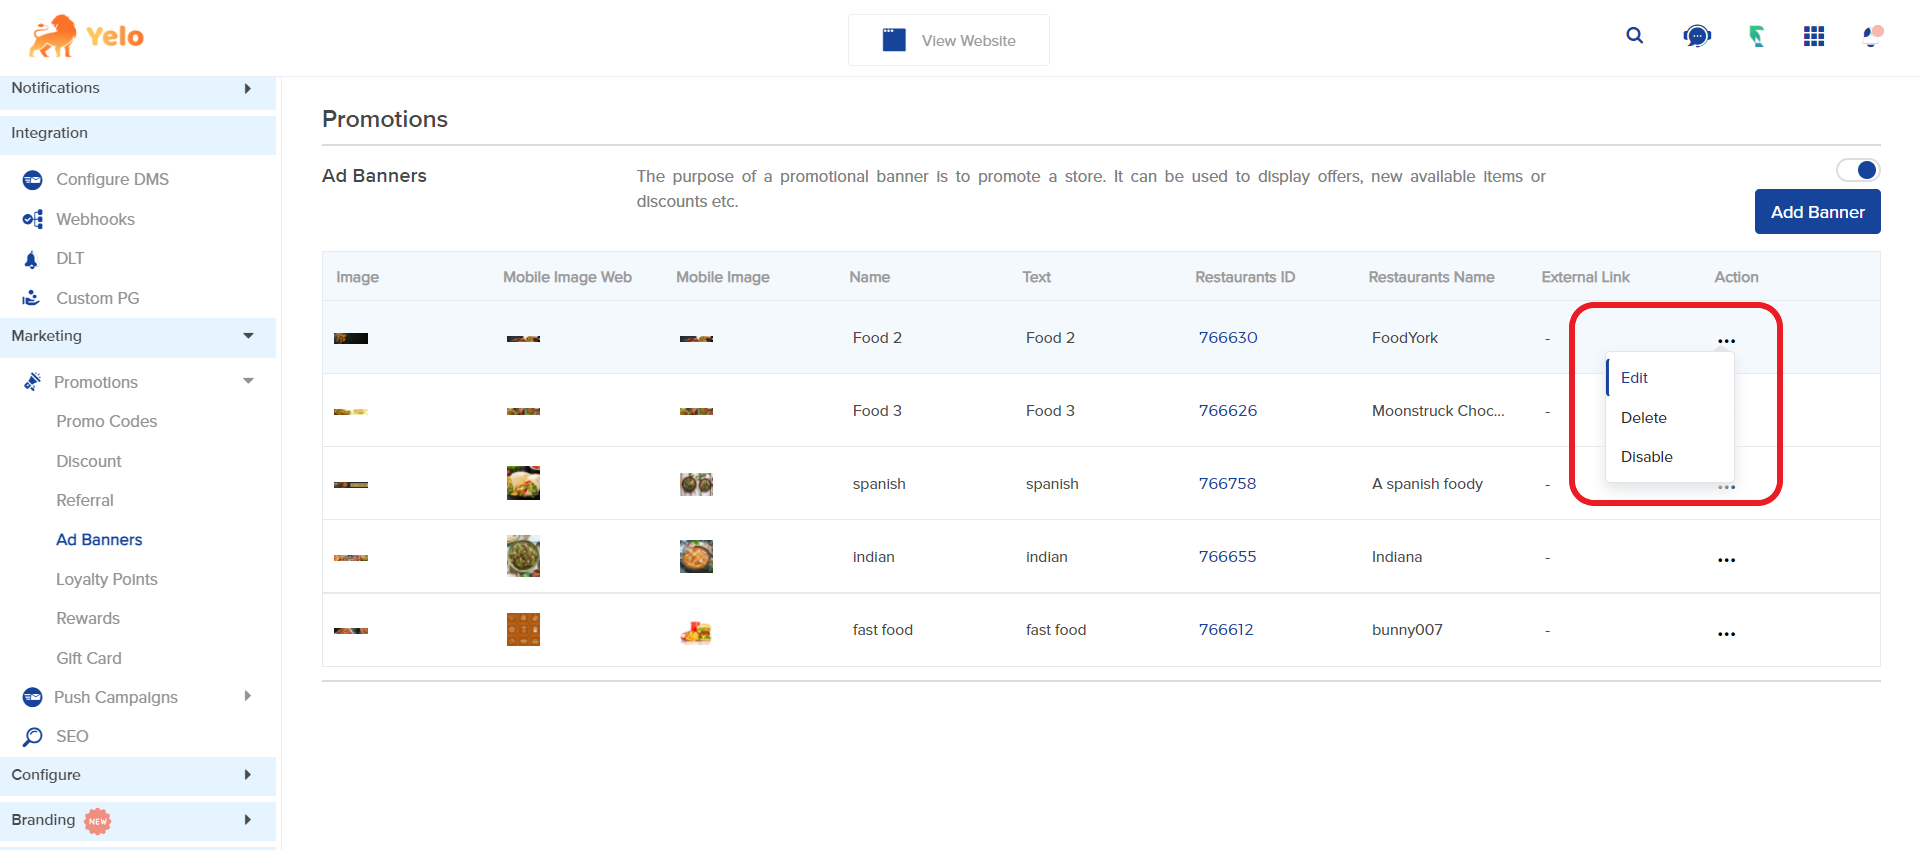Image resolution: width=1920 pixels, height=850 pixels.
Task: Choose Disable in the action menu
Action: click(1647, 457)
